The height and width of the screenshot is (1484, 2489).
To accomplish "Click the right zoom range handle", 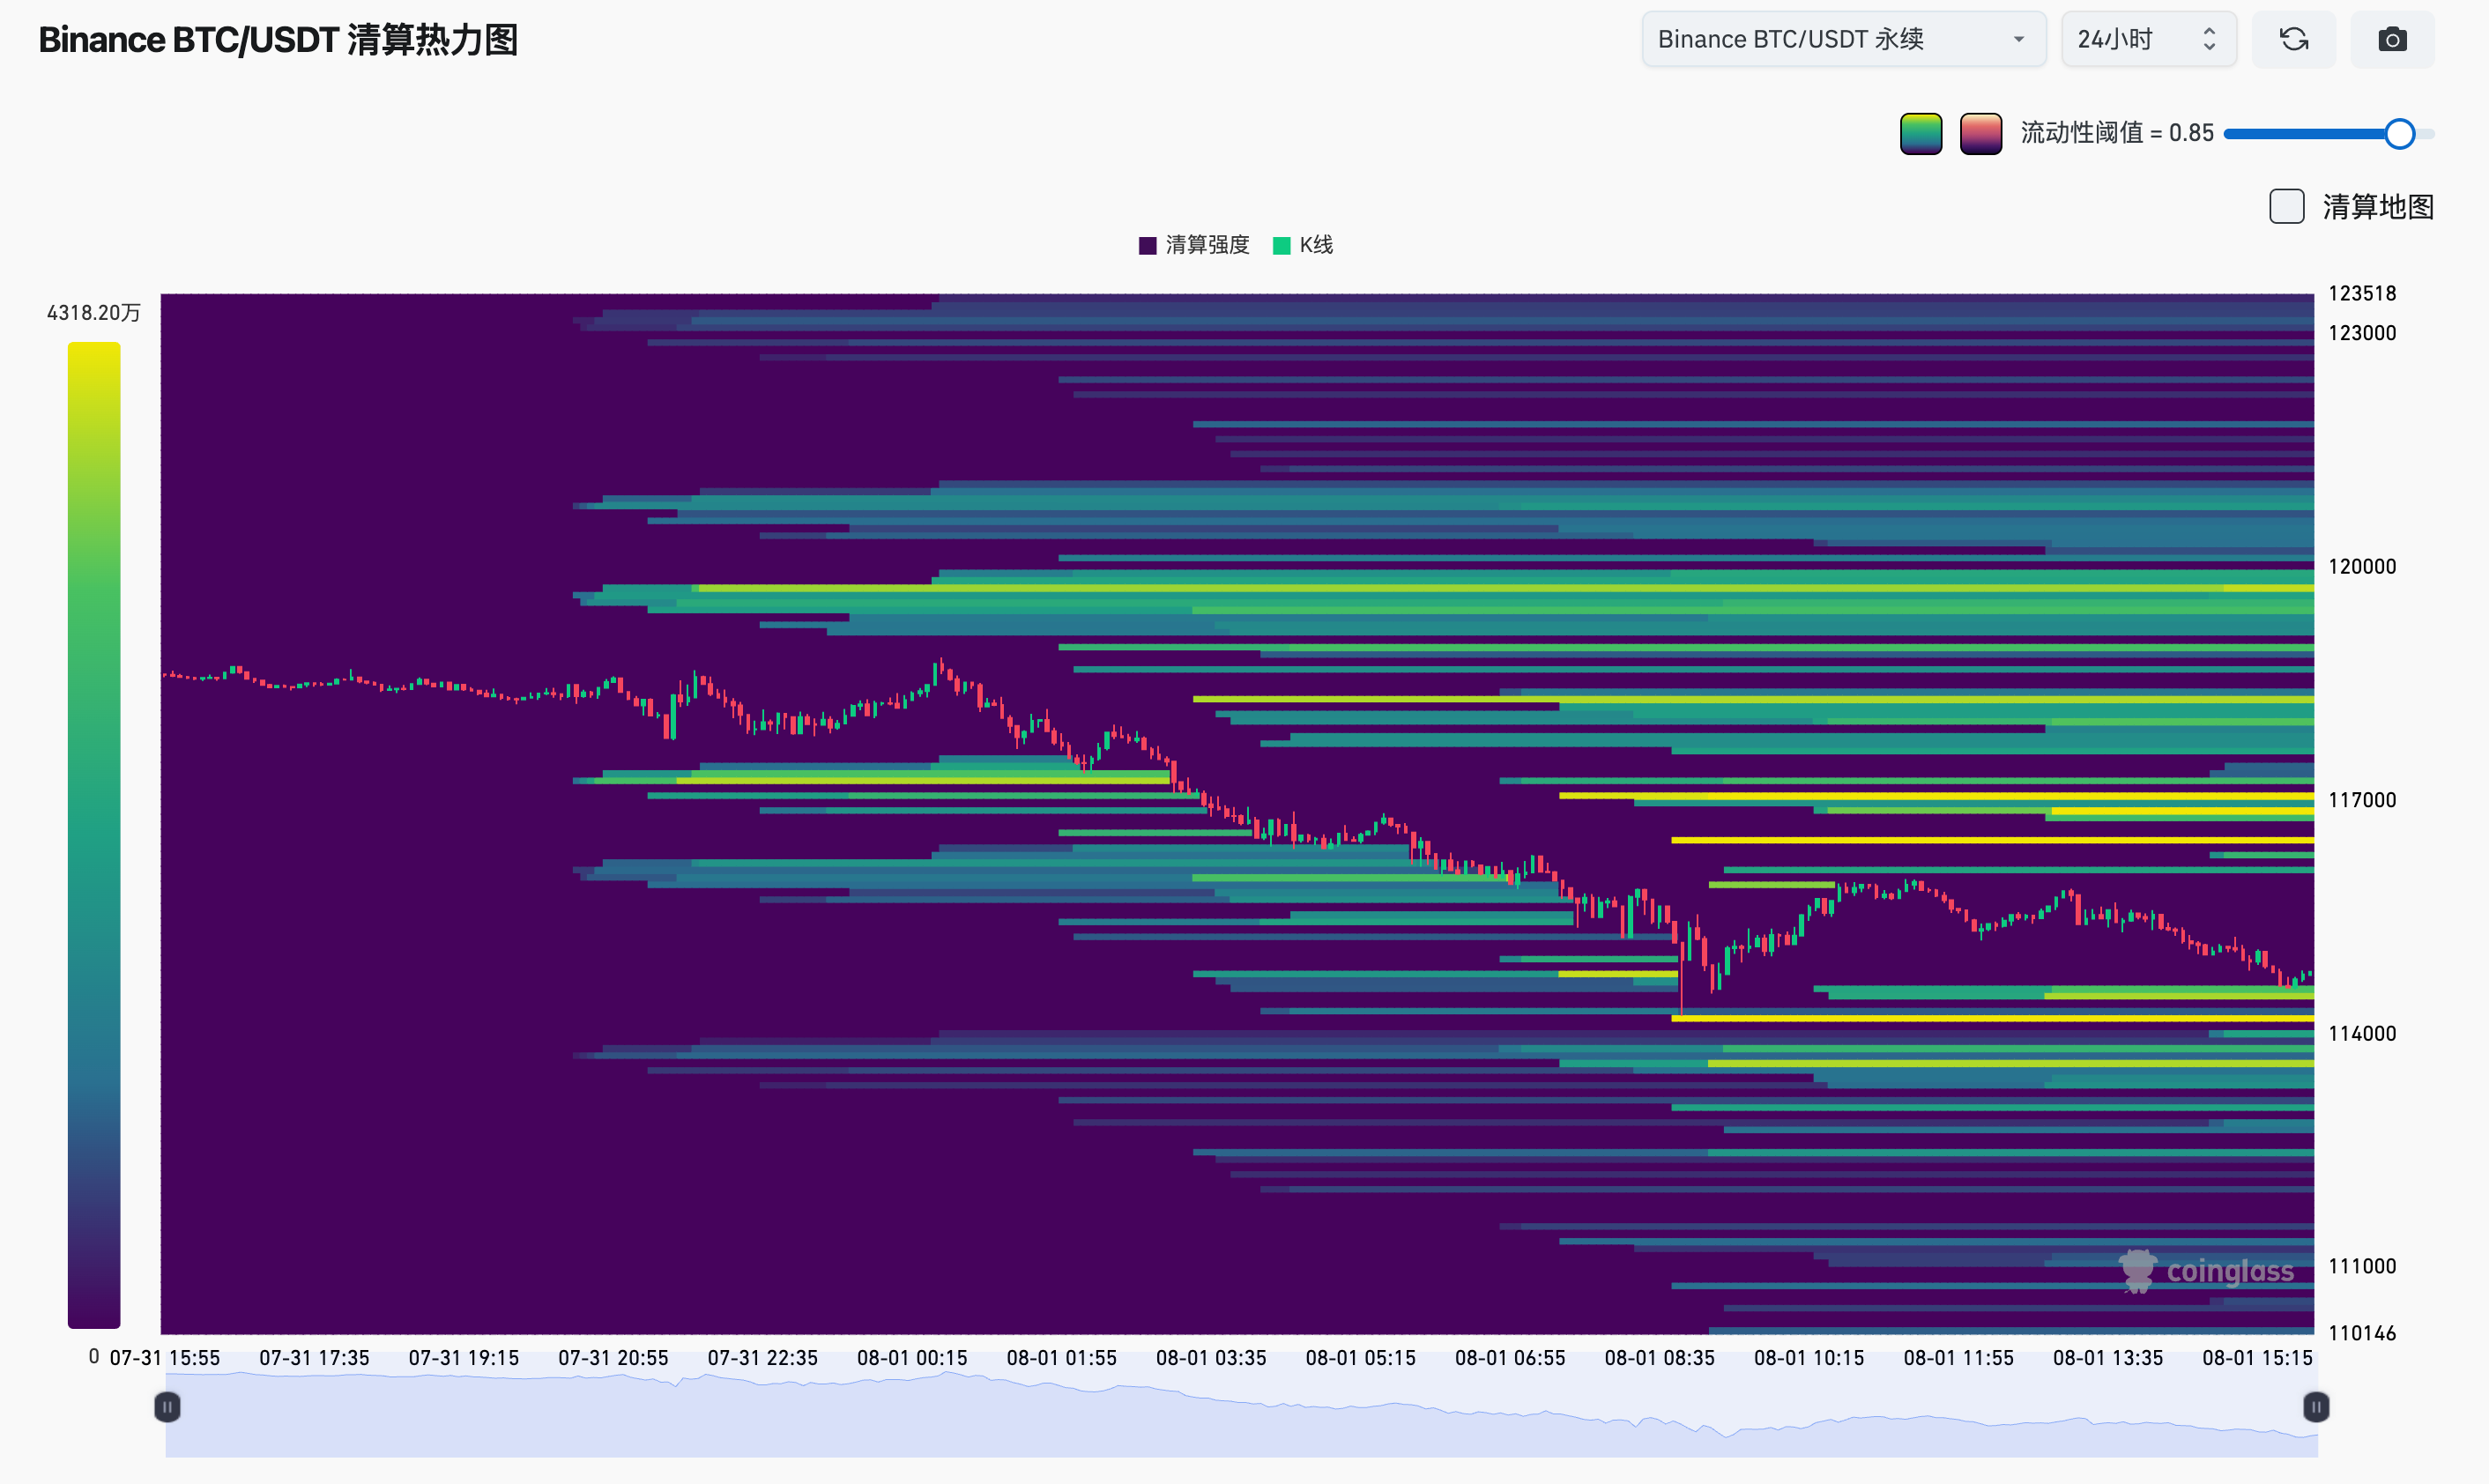I will click(2315, 1407).
